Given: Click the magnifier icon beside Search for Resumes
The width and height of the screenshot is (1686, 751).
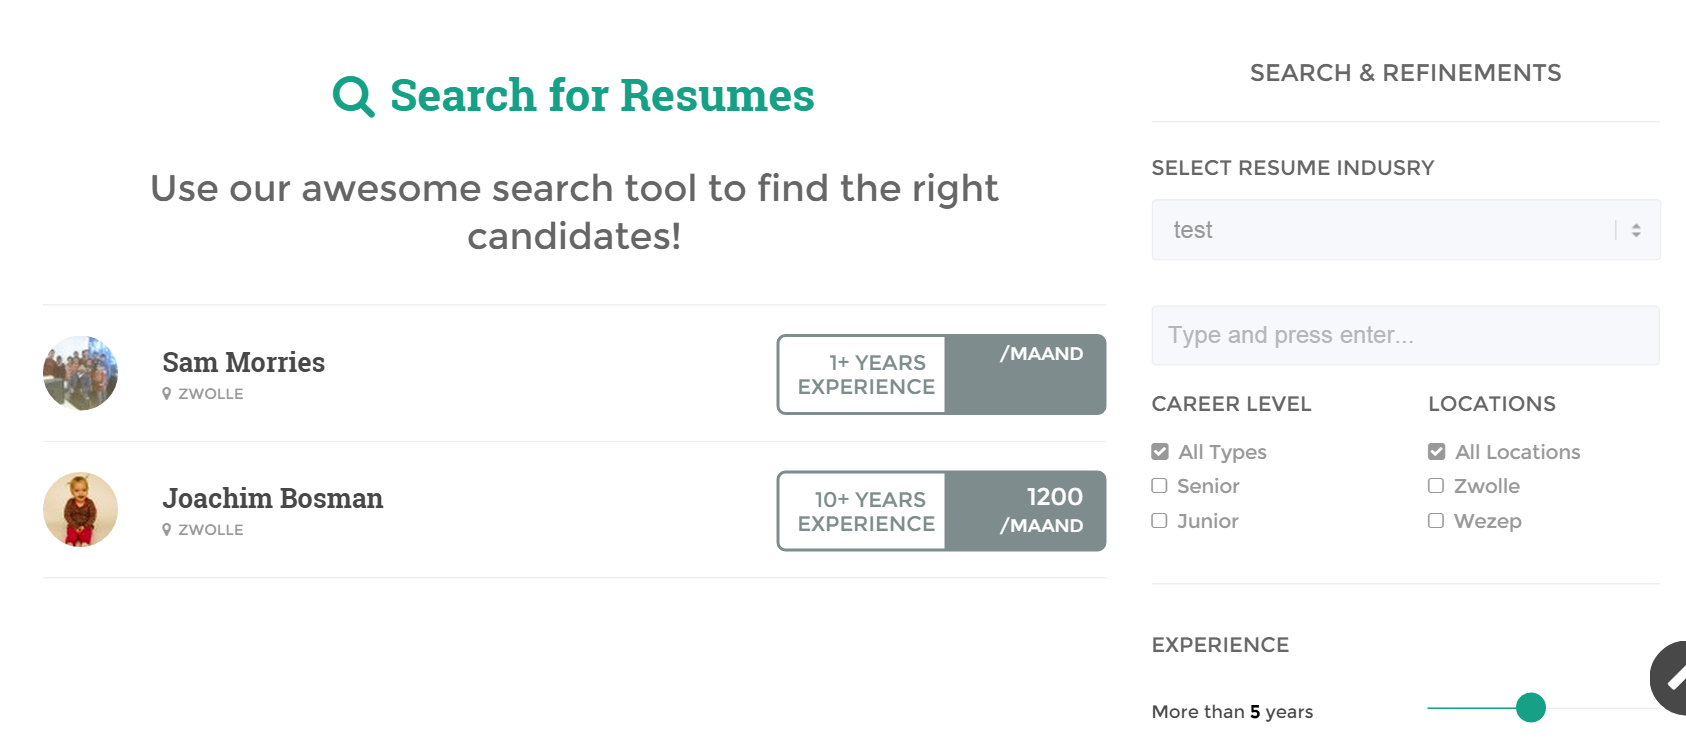Looking at the screenshot, I should (x=353, y=97).
